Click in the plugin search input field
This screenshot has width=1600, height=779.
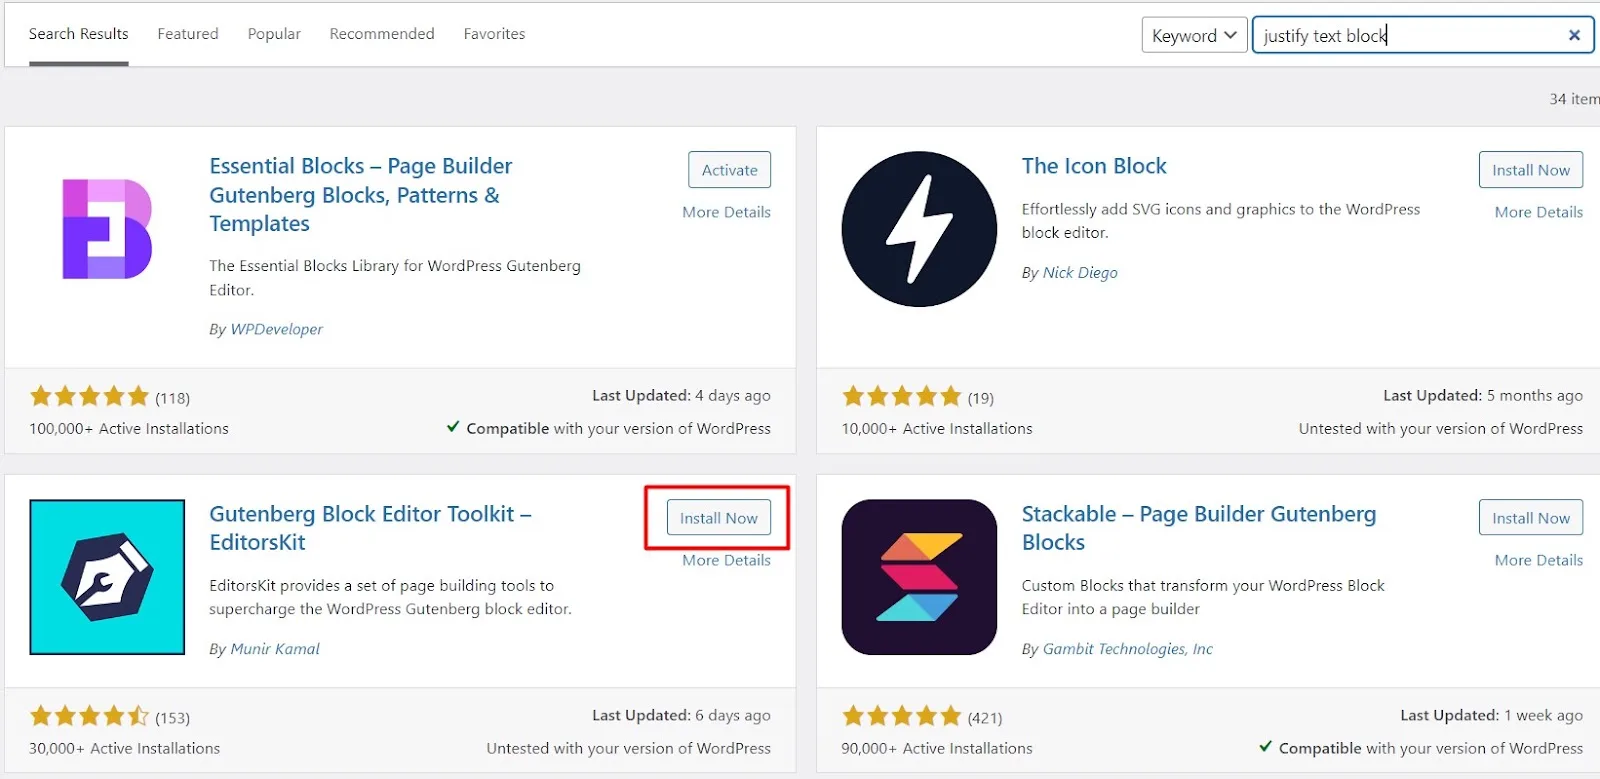(1410, 35)
